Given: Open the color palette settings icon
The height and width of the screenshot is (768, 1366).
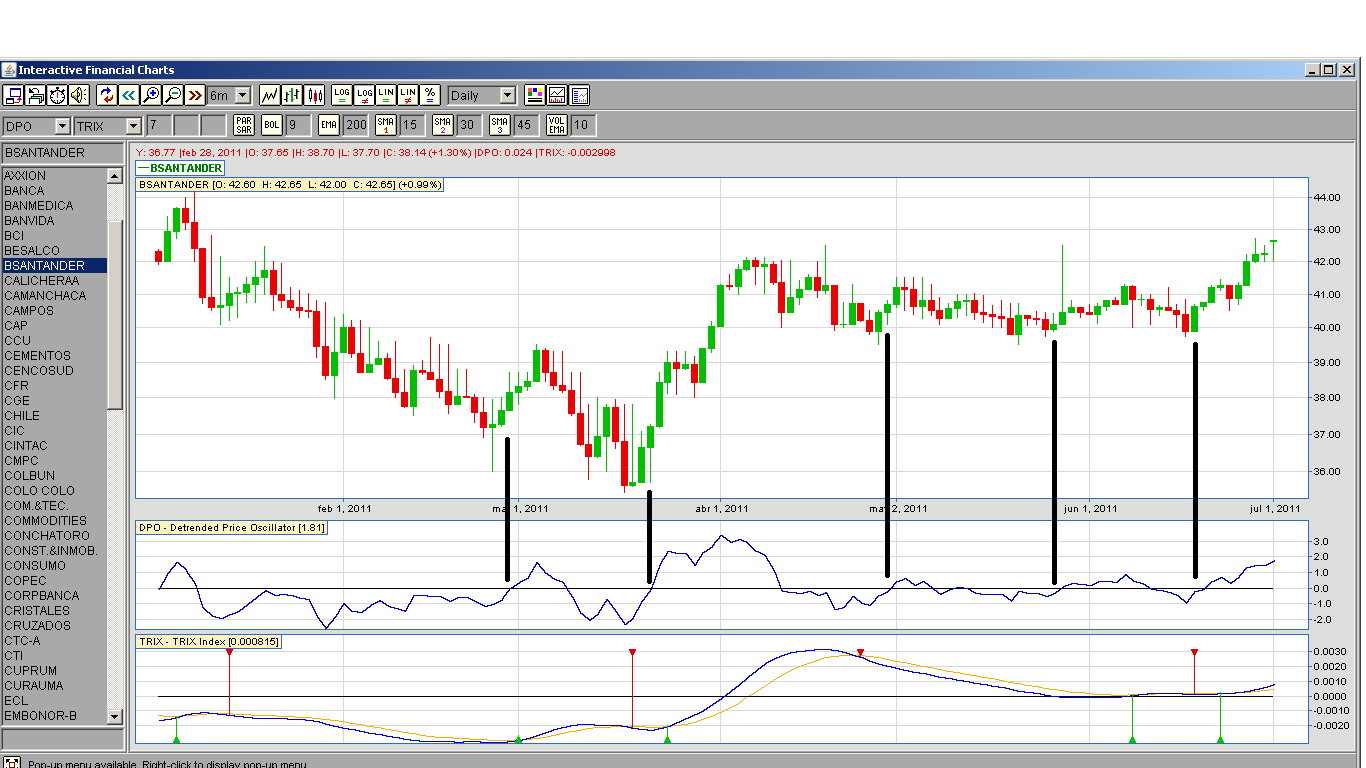Looking at the screenshot, I should (x=535, y=95).
